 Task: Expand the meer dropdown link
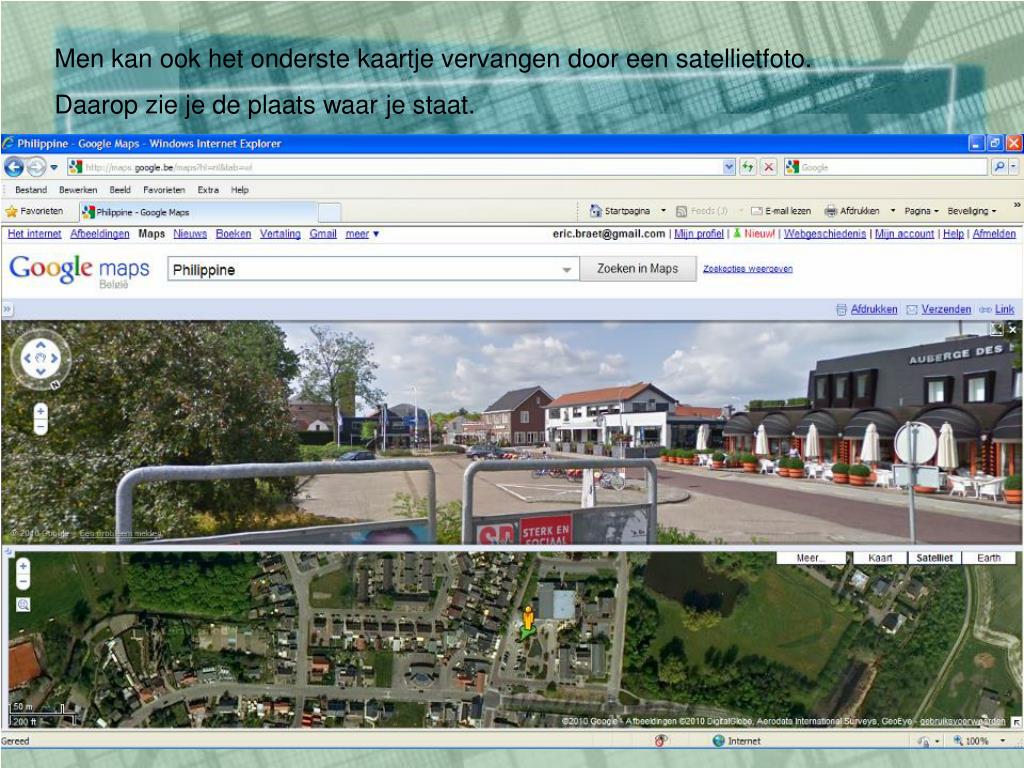362,234
